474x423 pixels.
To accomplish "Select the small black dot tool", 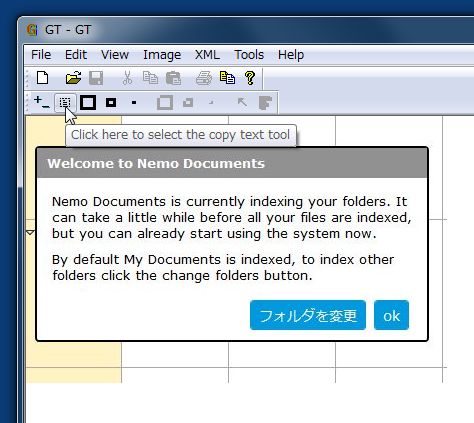I will [x=134, y=103].
